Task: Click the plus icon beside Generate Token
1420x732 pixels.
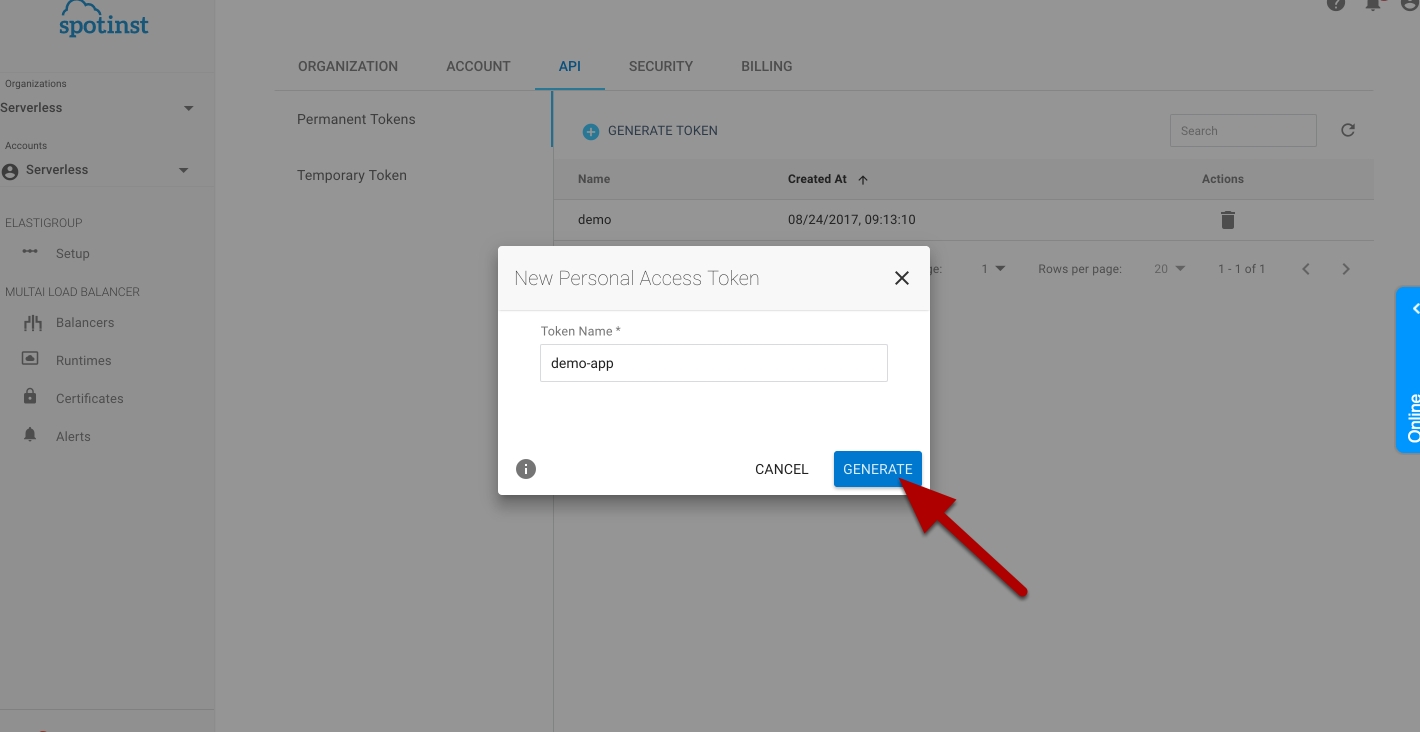Action: coord(591,131)
